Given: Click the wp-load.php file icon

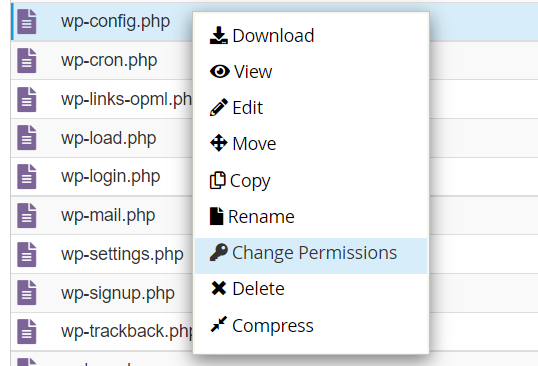Looking at the screenshot, I should pos(27,138).
